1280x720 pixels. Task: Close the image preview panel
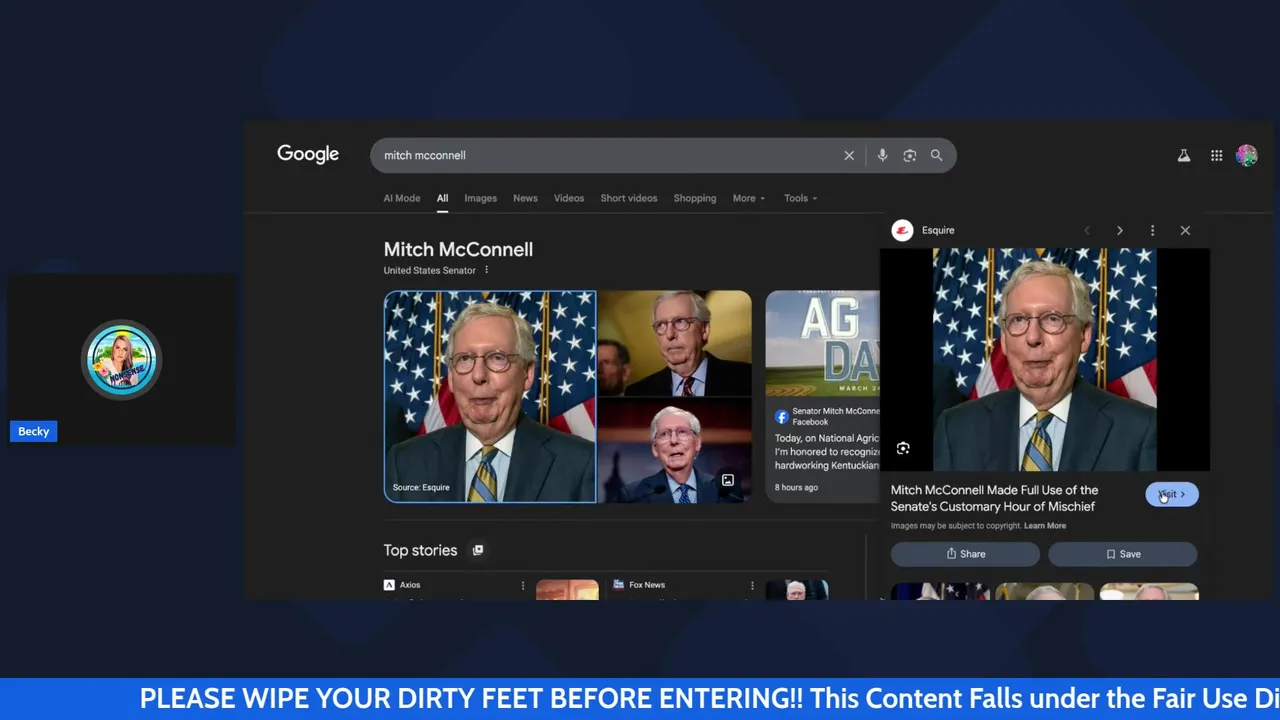tap(1185, 230)
